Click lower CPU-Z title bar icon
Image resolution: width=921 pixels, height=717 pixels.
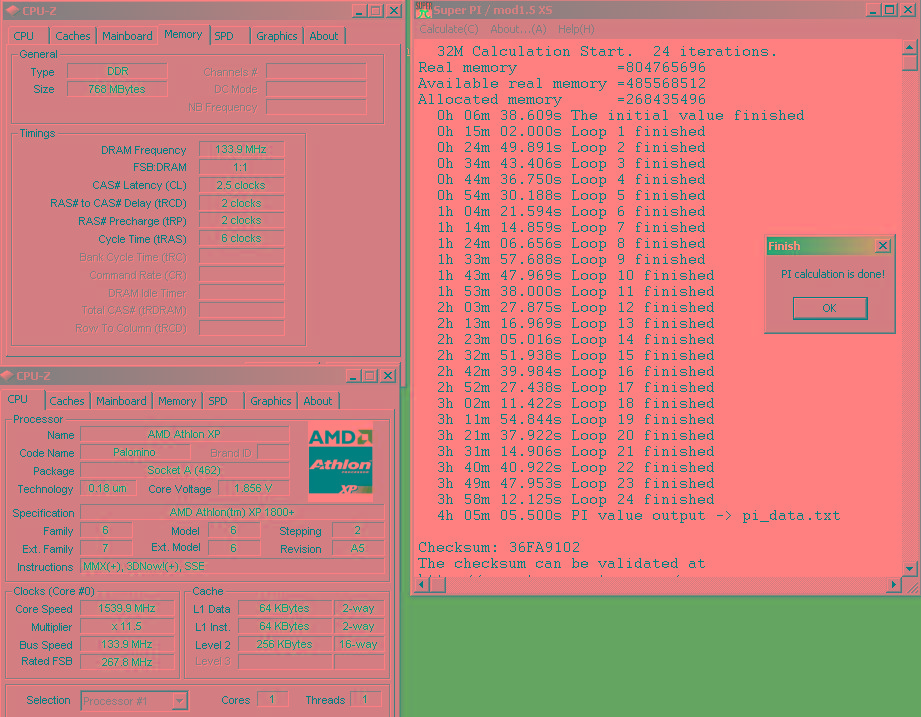(7, 376)
